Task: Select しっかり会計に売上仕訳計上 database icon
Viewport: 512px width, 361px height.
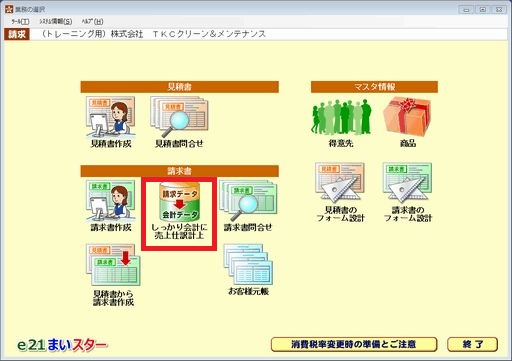Action: (179, 202)
